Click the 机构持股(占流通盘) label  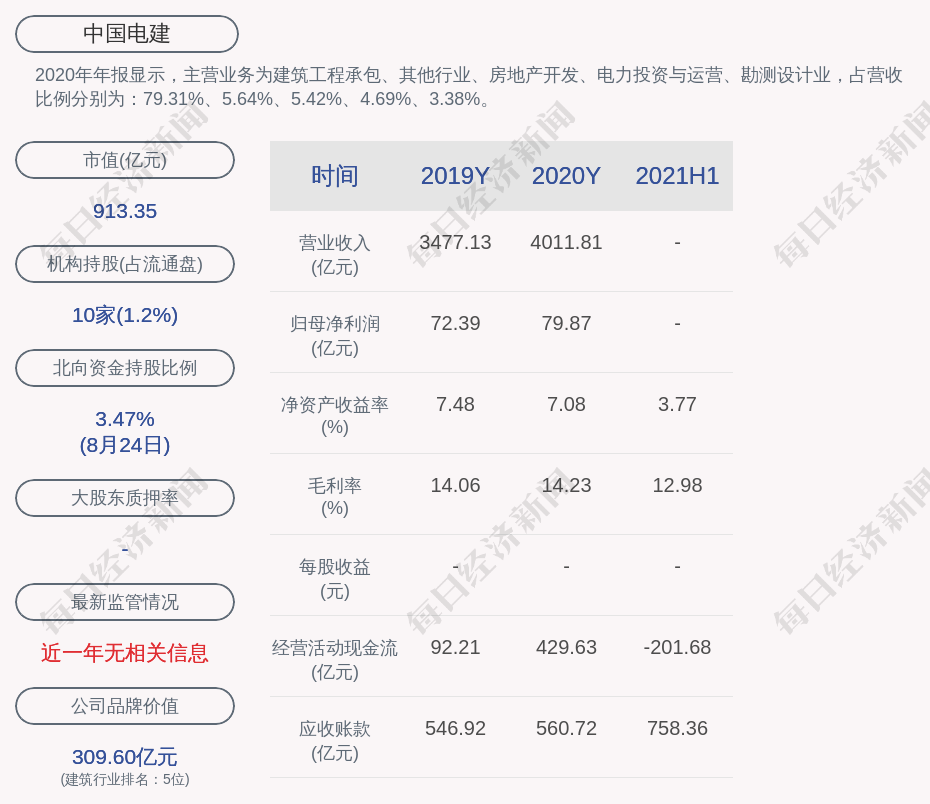[125, 264]
